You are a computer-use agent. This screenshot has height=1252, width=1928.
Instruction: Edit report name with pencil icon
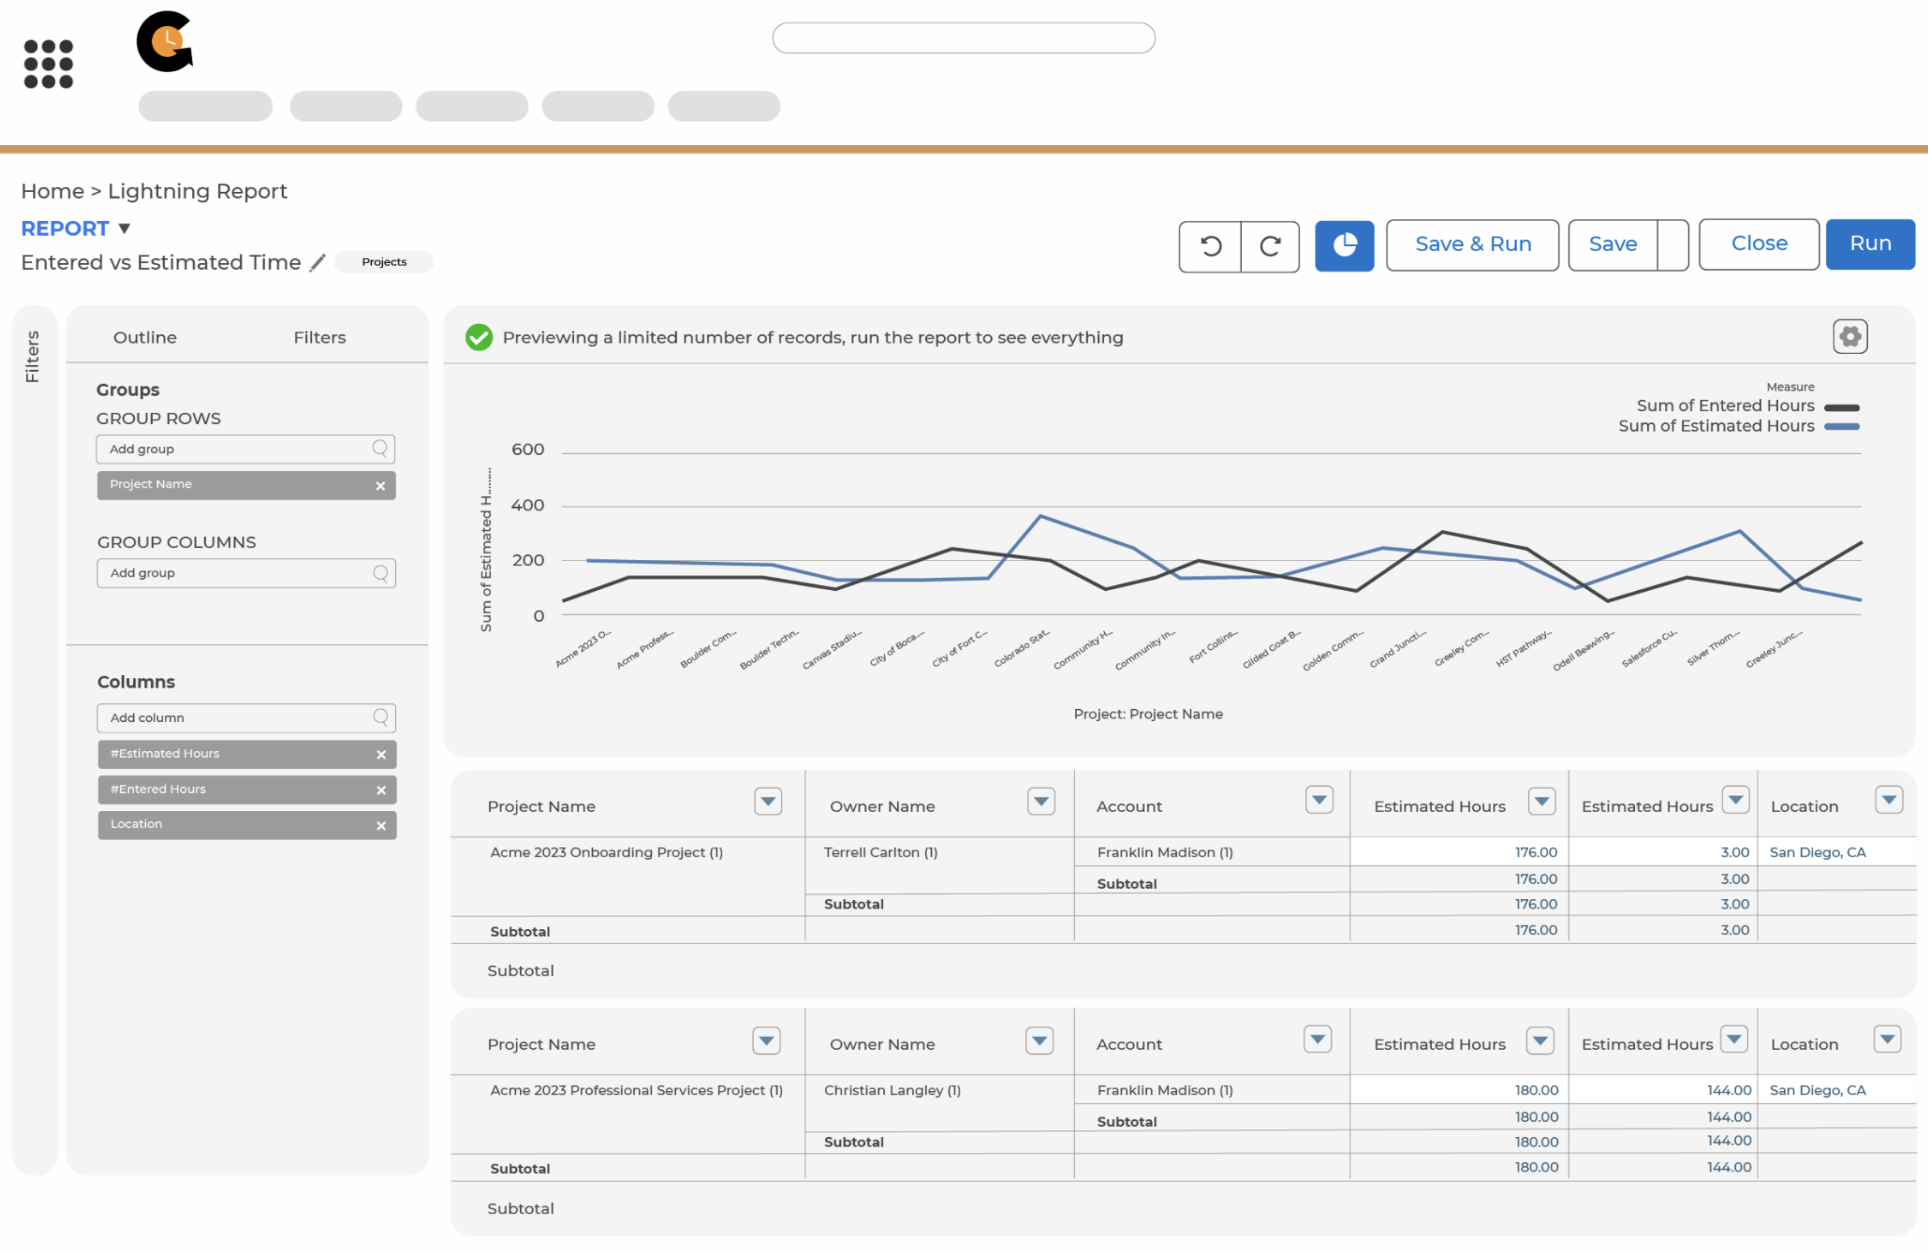(x=317, y=263)
